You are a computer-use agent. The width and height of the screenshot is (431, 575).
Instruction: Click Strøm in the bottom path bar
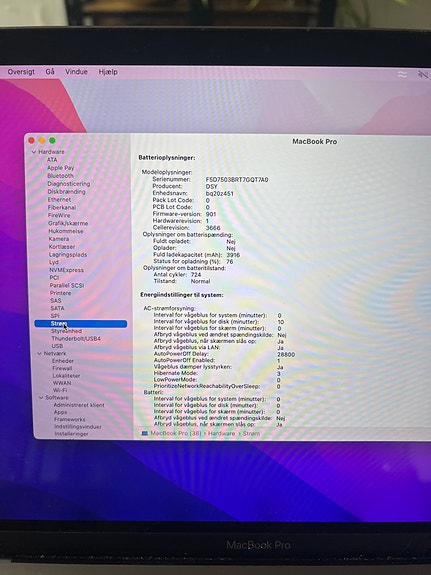pos(251,433)
